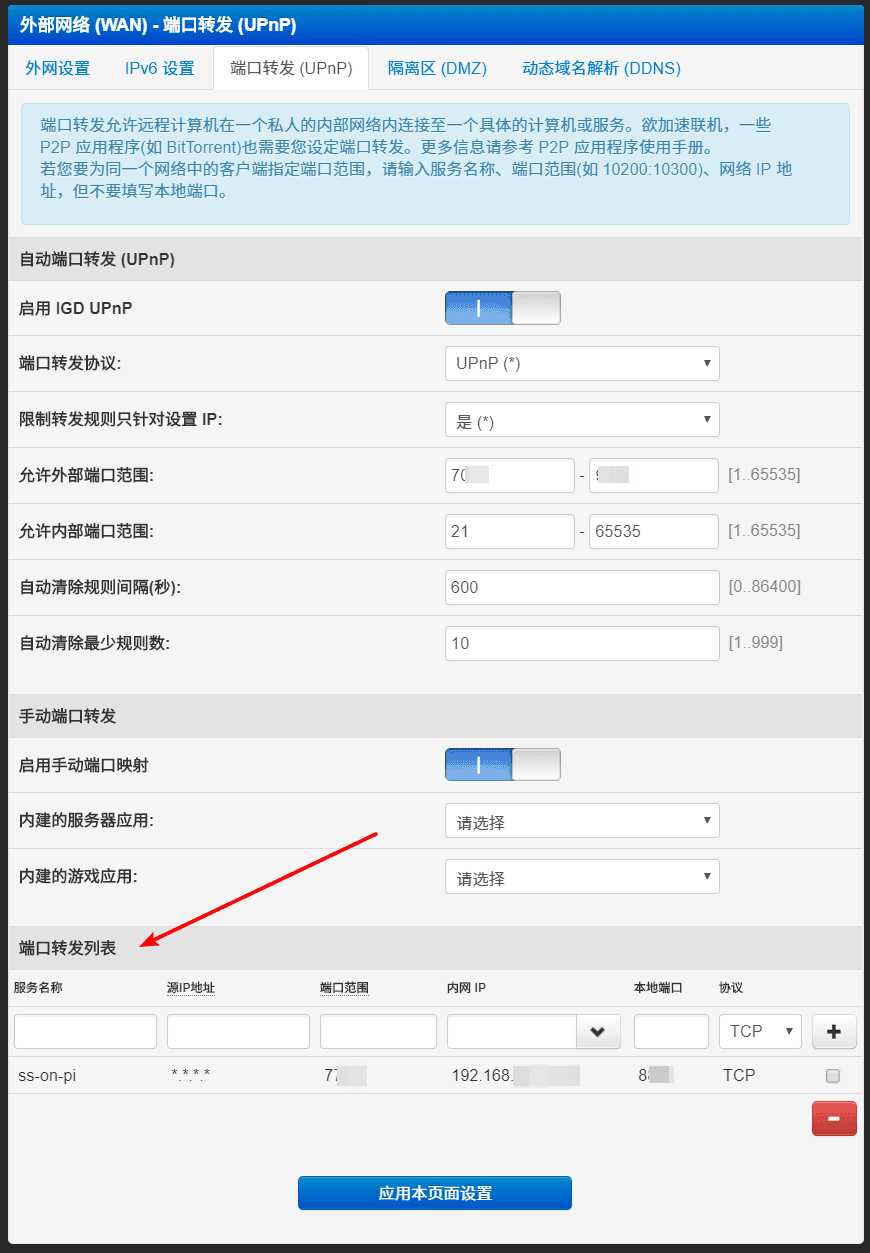Image resolution: width=870 pixels, height=1253 pixels.
Task: Toggle the 启用手动端口映射 switch
Action: pyautogui.click(x=502, y=764)
